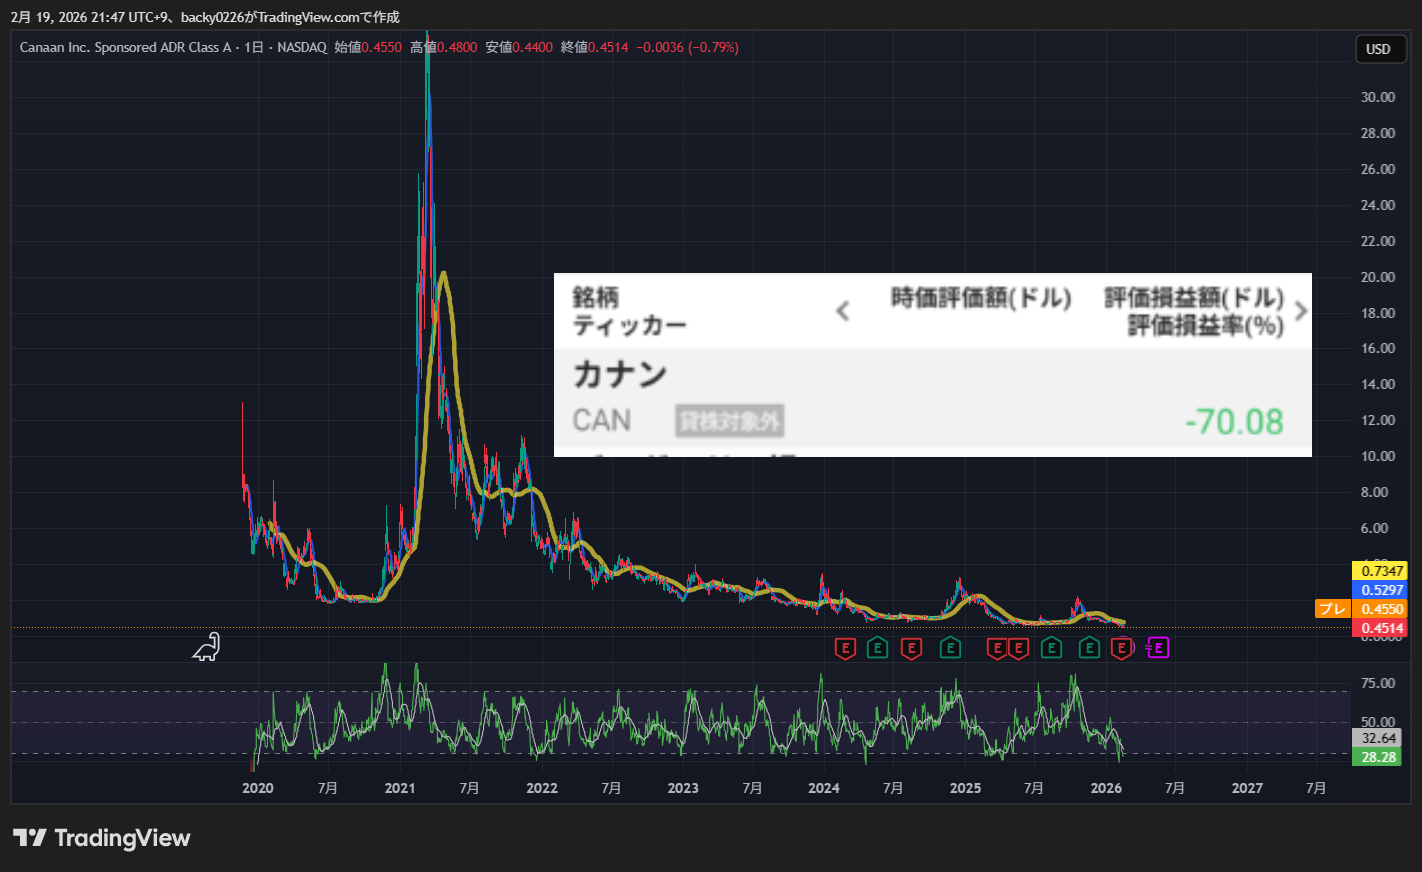Click the 安値 0.4400 low value
The width and height of the screenshot is (1422, 872).
(519, 47)
